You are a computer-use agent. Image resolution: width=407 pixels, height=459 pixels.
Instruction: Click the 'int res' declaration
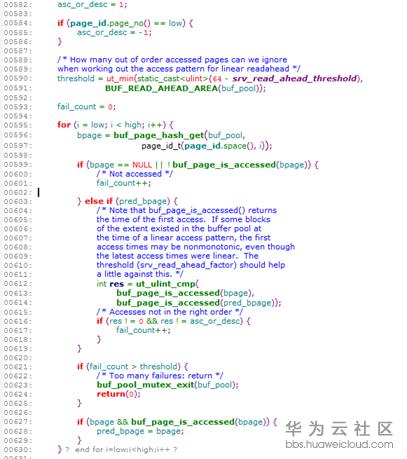click(x=110, y=284)
